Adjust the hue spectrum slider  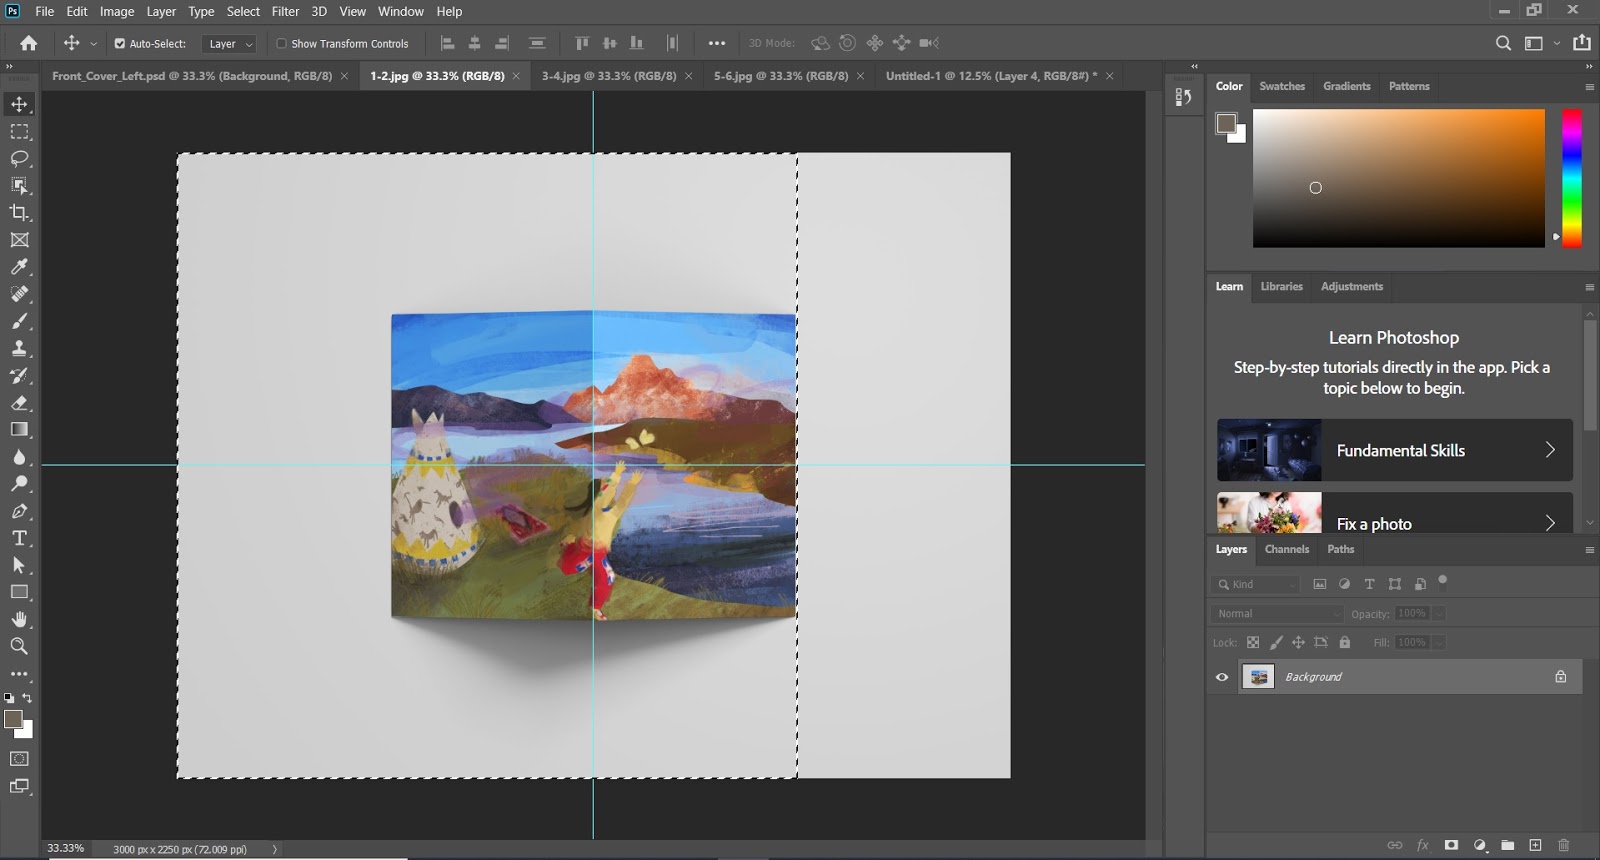[1572, 178]
